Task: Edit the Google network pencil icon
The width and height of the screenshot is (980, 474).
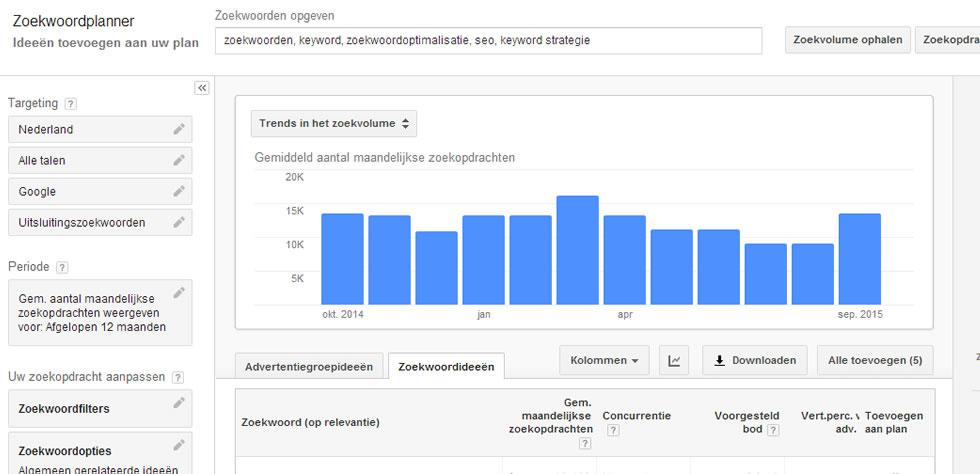Action: coord(179,191)
